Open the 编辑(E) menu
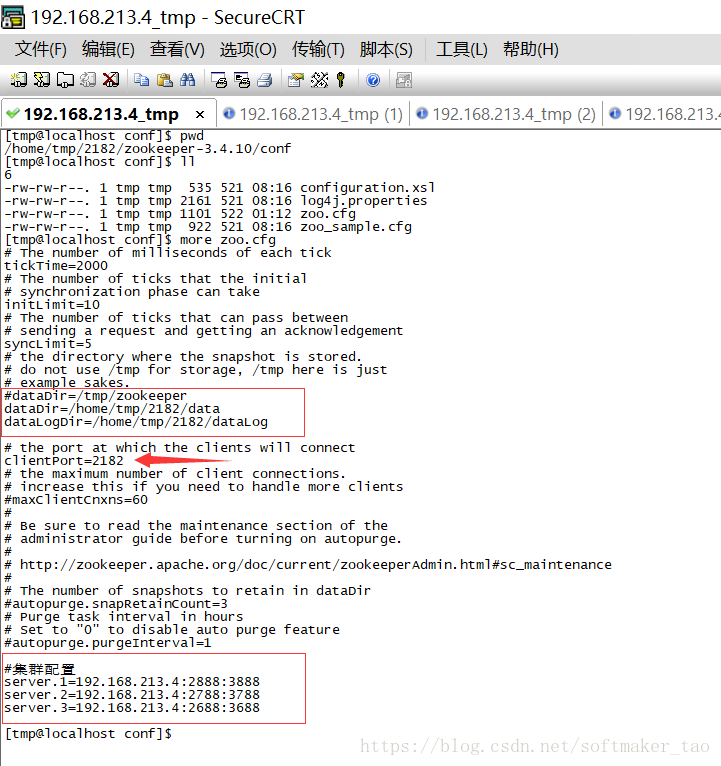The image size is (721, 766). tap(108, 49)
